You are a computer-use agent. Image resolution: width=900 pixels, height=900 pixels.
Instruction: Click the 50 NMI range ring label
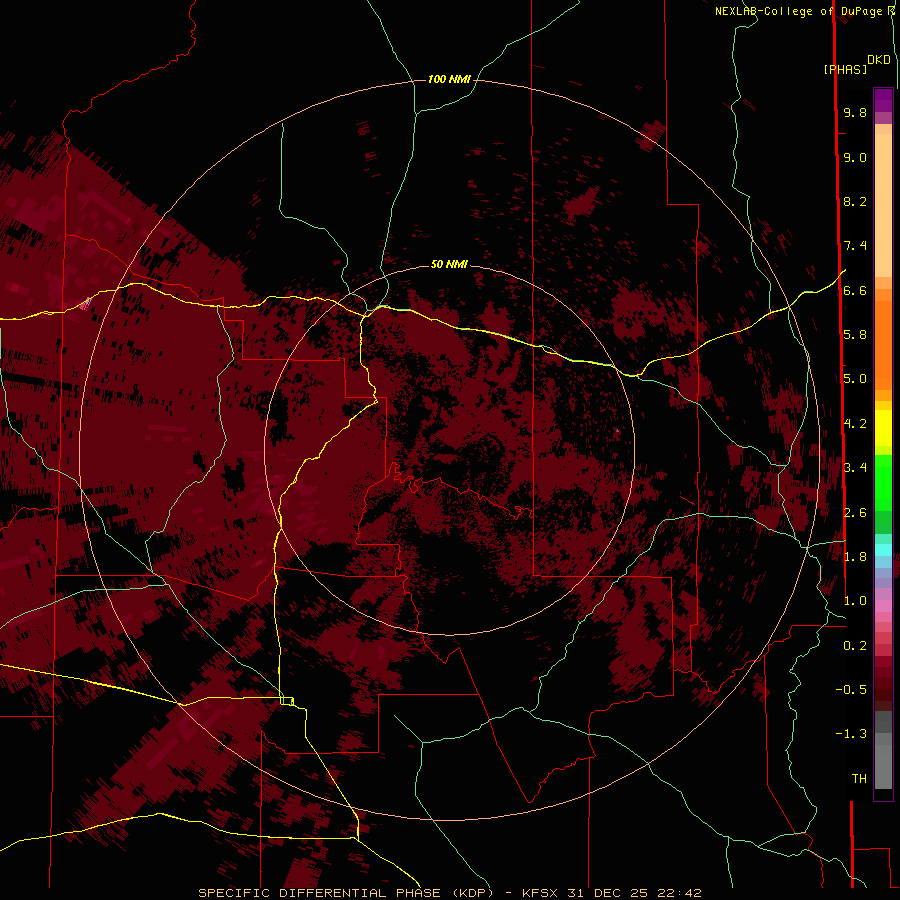point(449,264)
